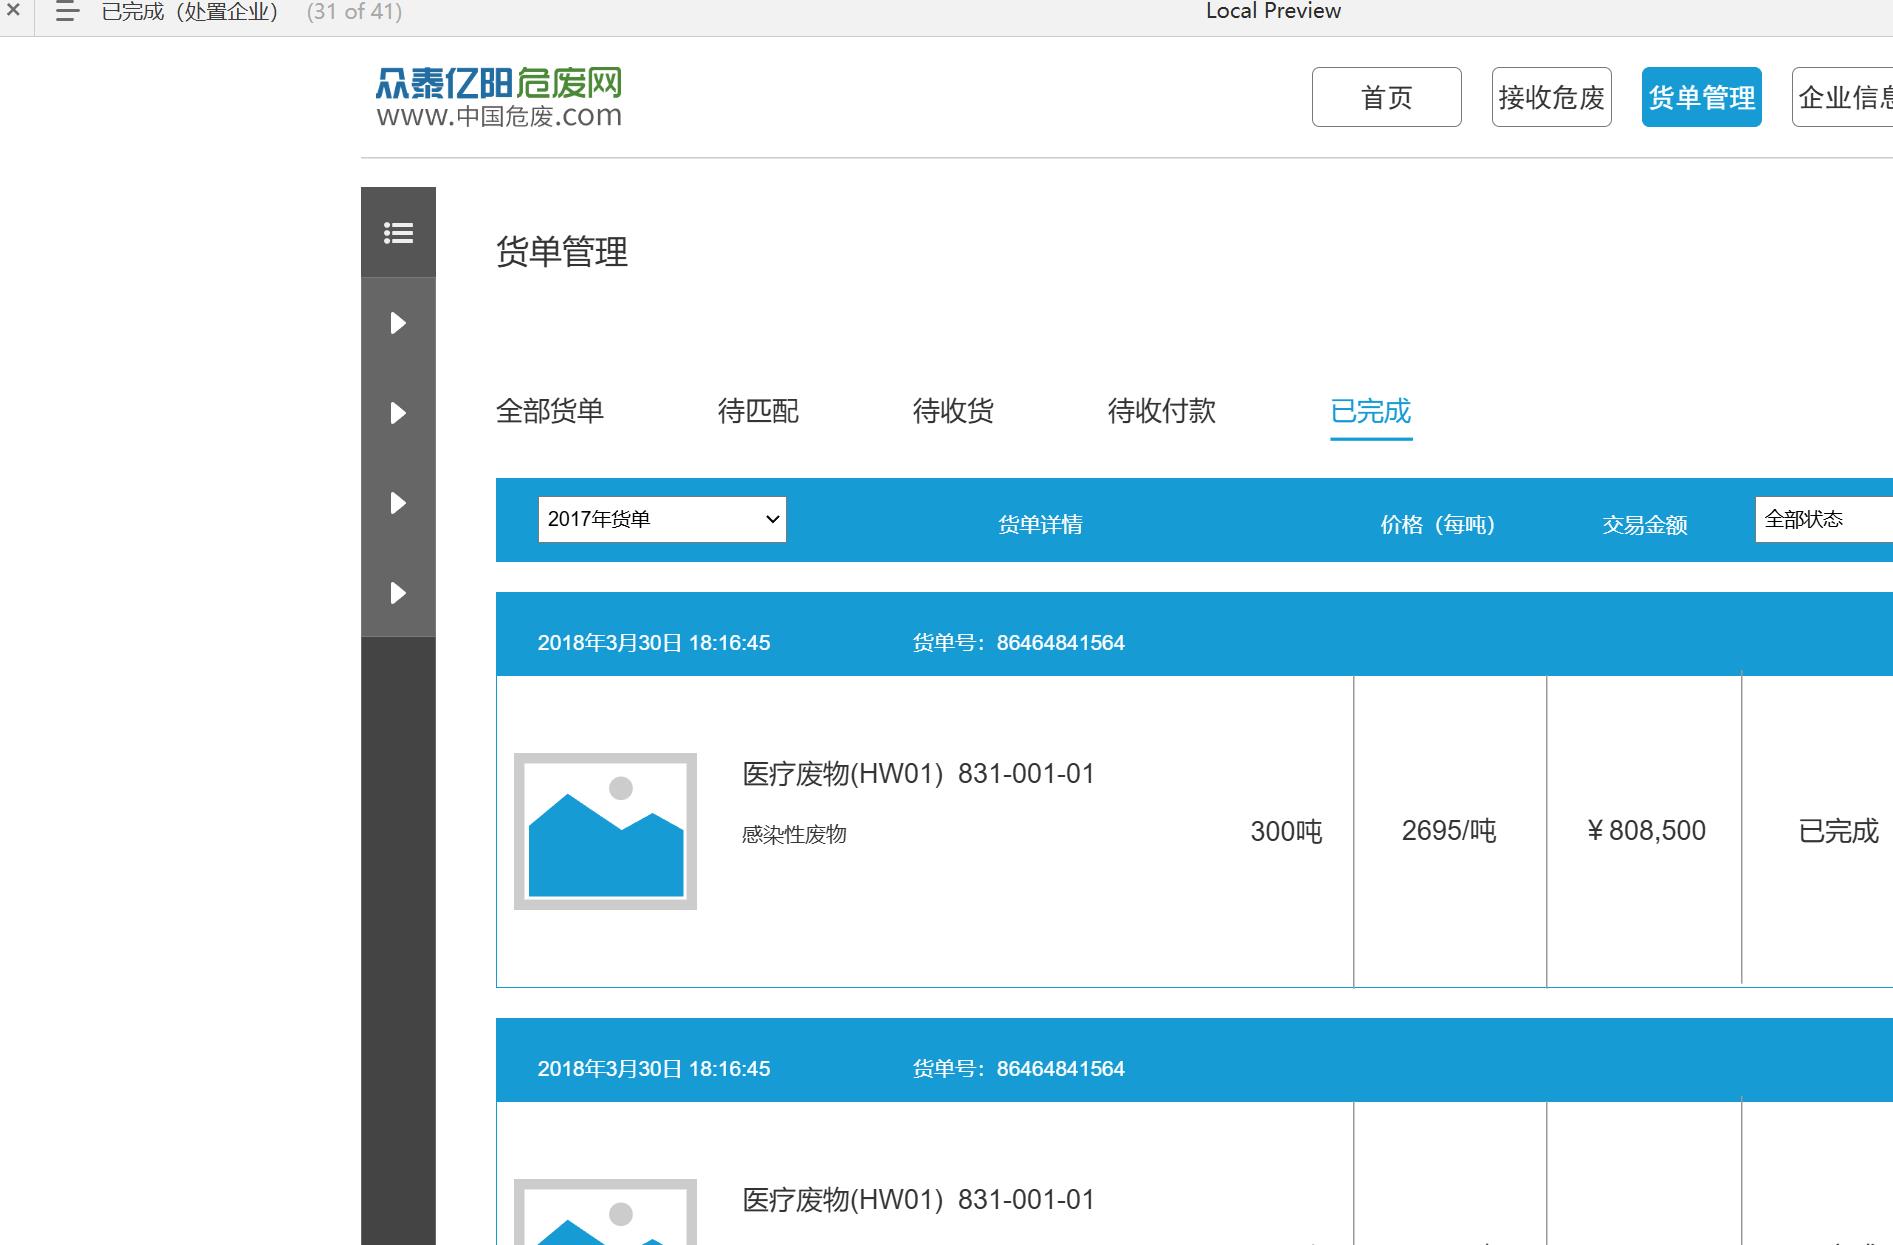1893x1245 pixels.
Task: Switch to the 待收货 tab
Action: (953, 411)
